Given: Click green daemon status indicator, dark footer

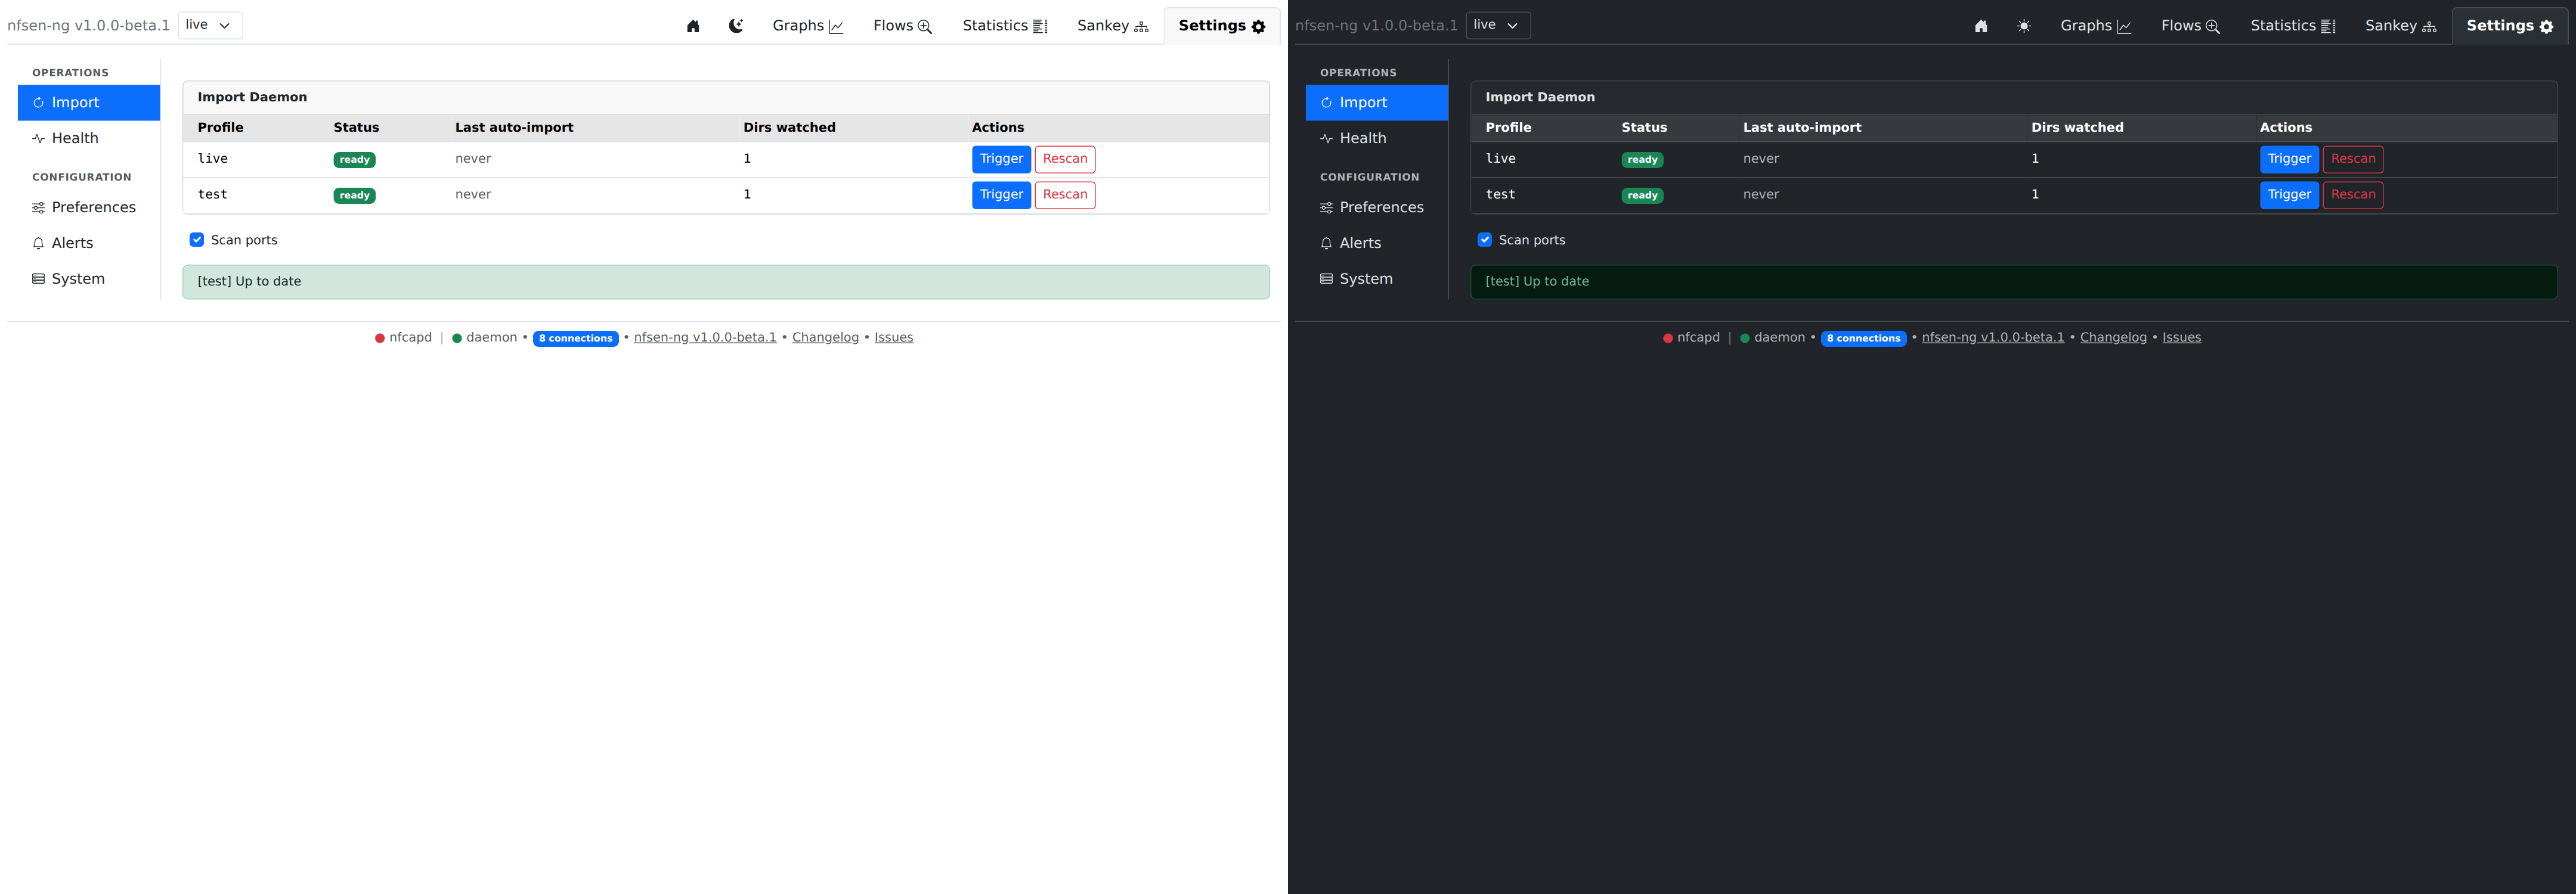Looking at the screenshot, I should click(1745, 339).
